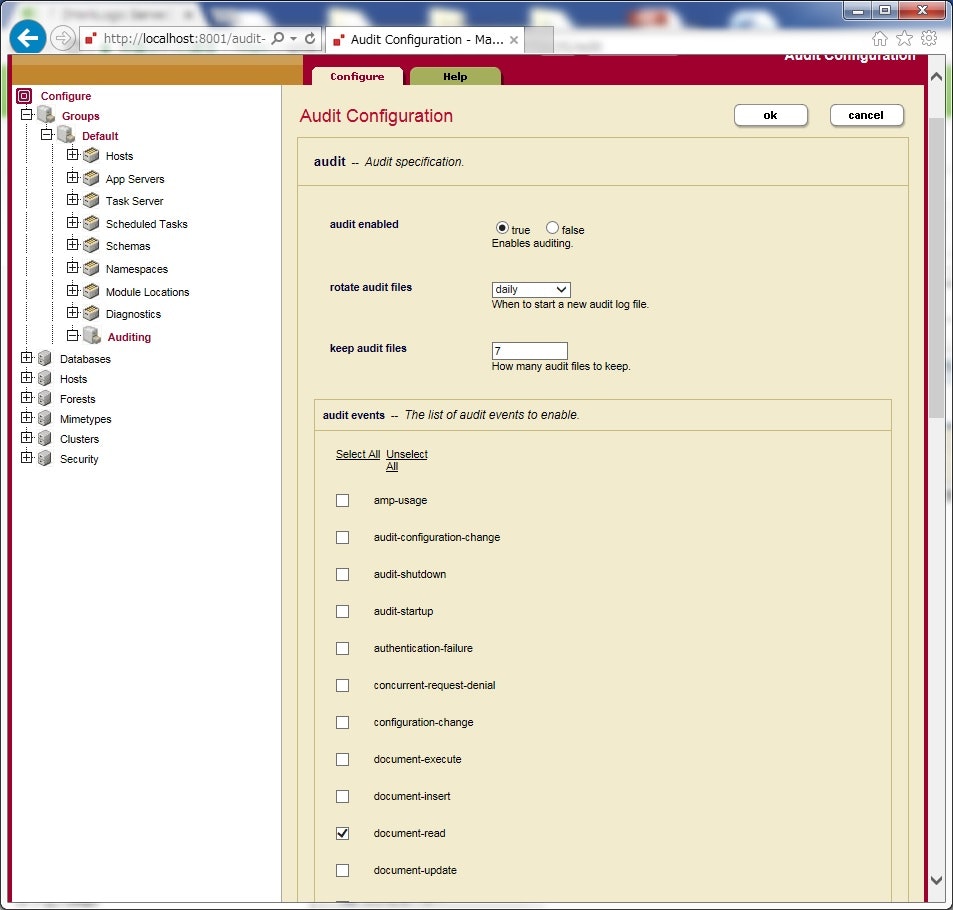The height and width of the screenshot is (910, 953).
Task: Click the Namespaces package icon
Action: tap(91, 268)
